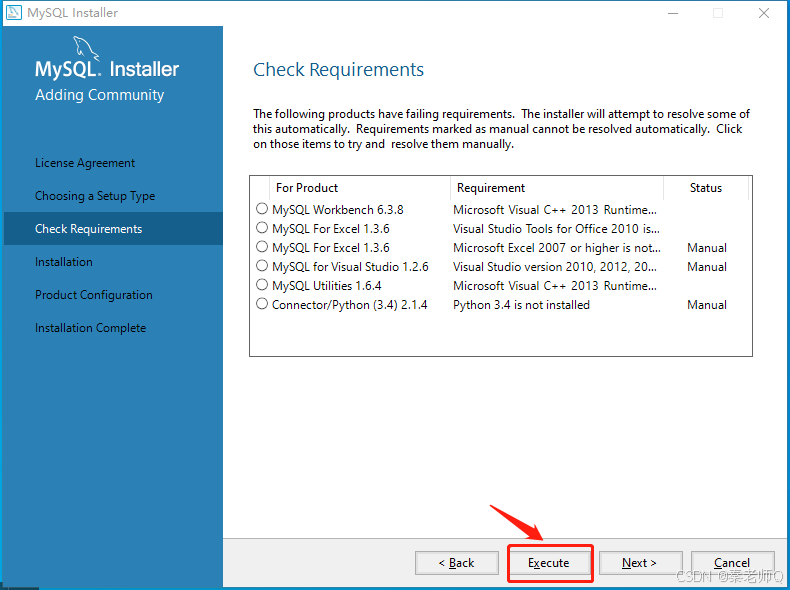
Task: Click Manual status in Microsoft Excel 2007 row
Action: click(x=707, y=248)
